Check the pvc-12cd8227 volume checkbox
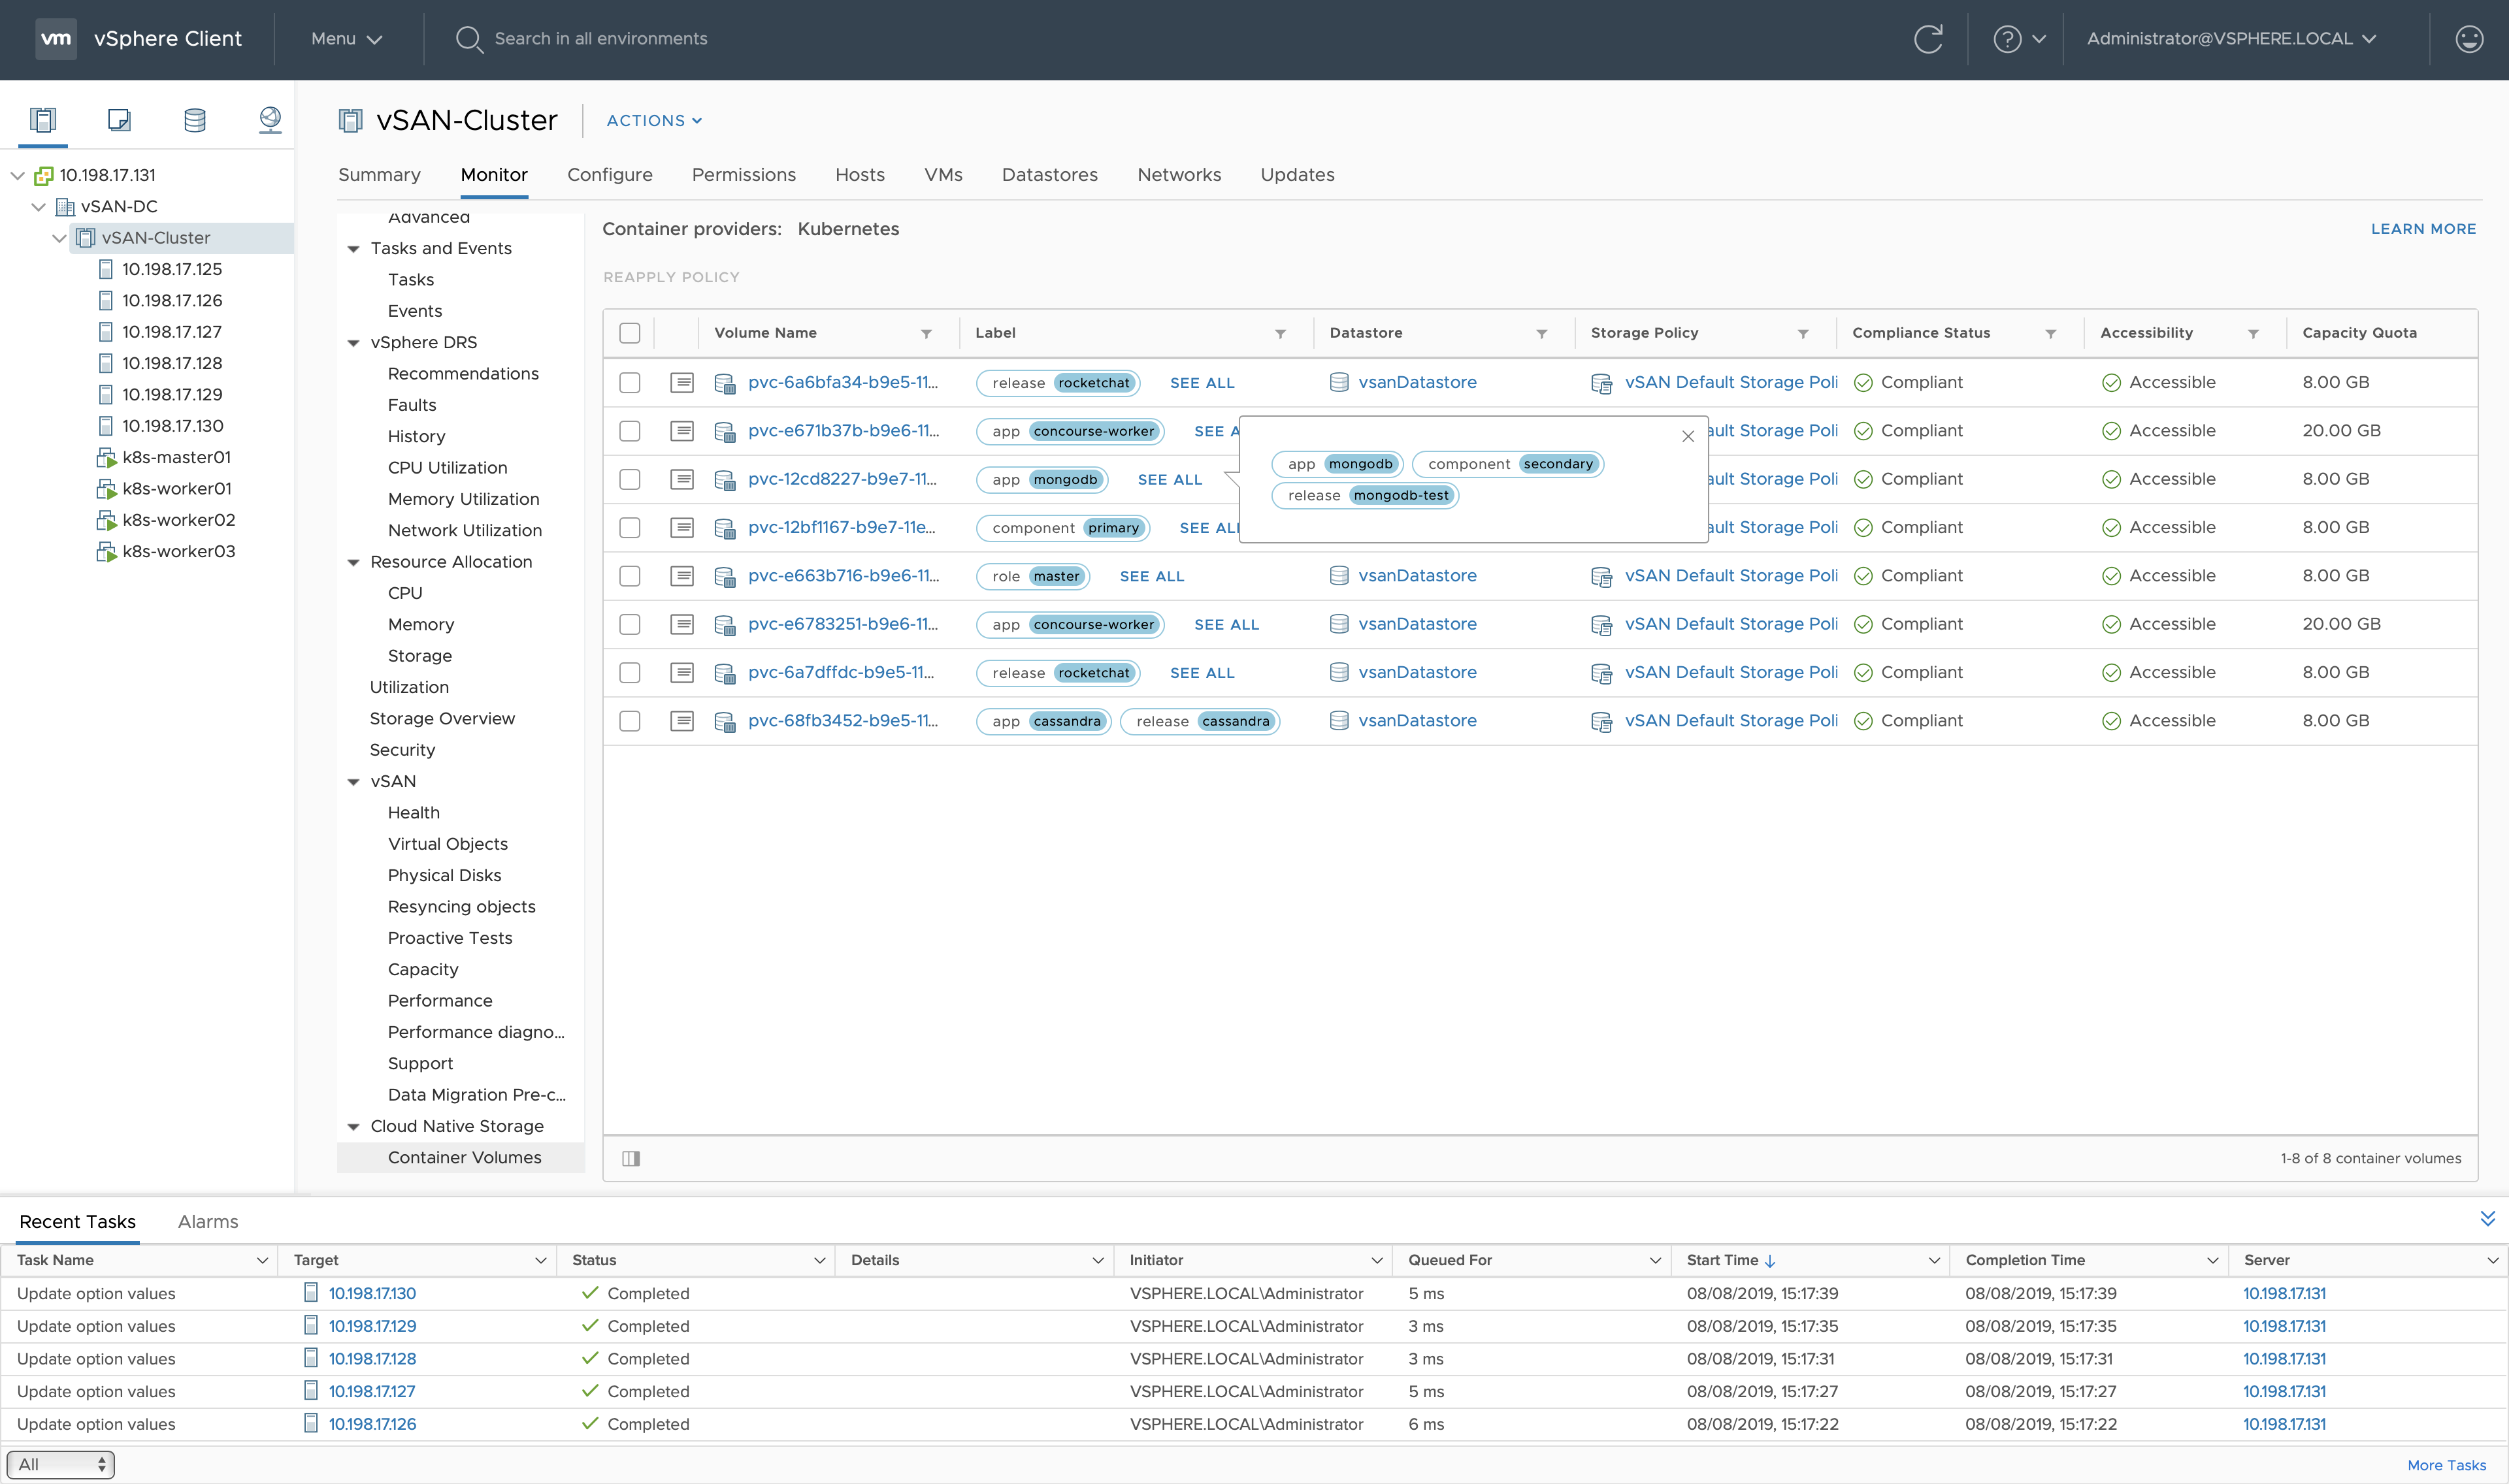The height and width of the screenshot is (1484, 2509). pos(630,479)
